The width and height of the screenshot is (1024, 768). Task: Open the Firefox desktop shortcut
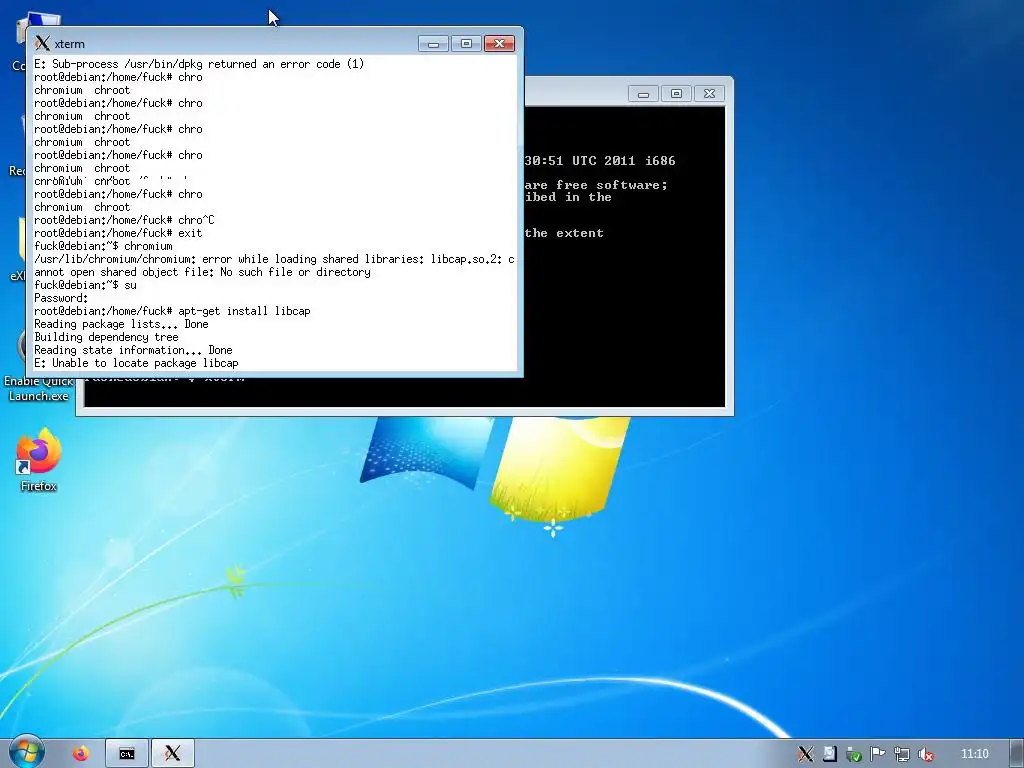tap(39, 460)
